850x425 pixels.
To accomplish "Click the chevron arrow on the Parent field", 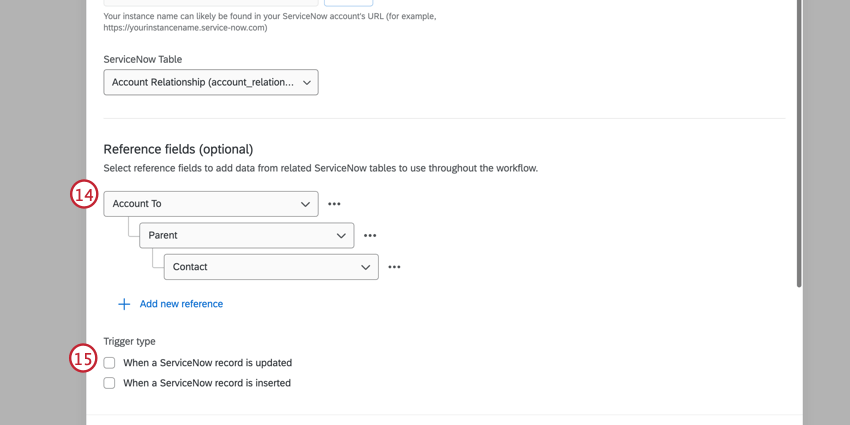I will point(341,236).
